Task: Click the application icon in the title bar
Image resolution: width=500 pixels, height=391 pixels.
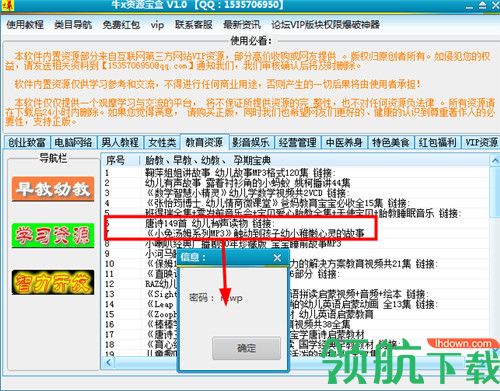Action: (7, 5)
